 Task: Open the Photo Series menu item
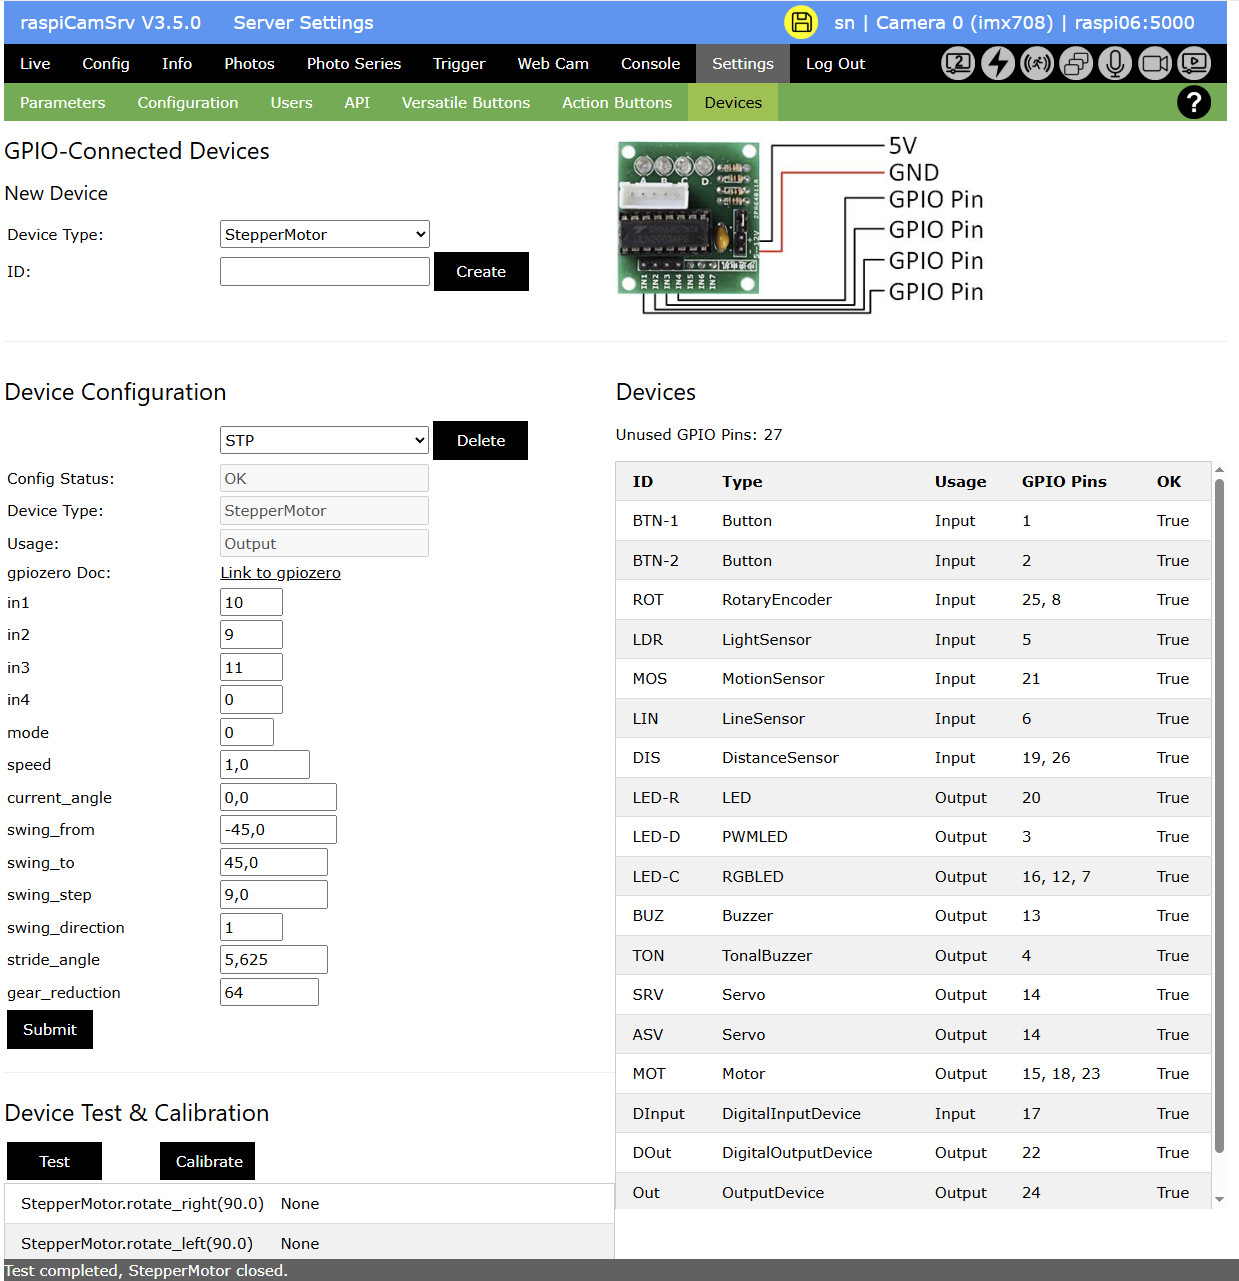[x=353, y=64]
